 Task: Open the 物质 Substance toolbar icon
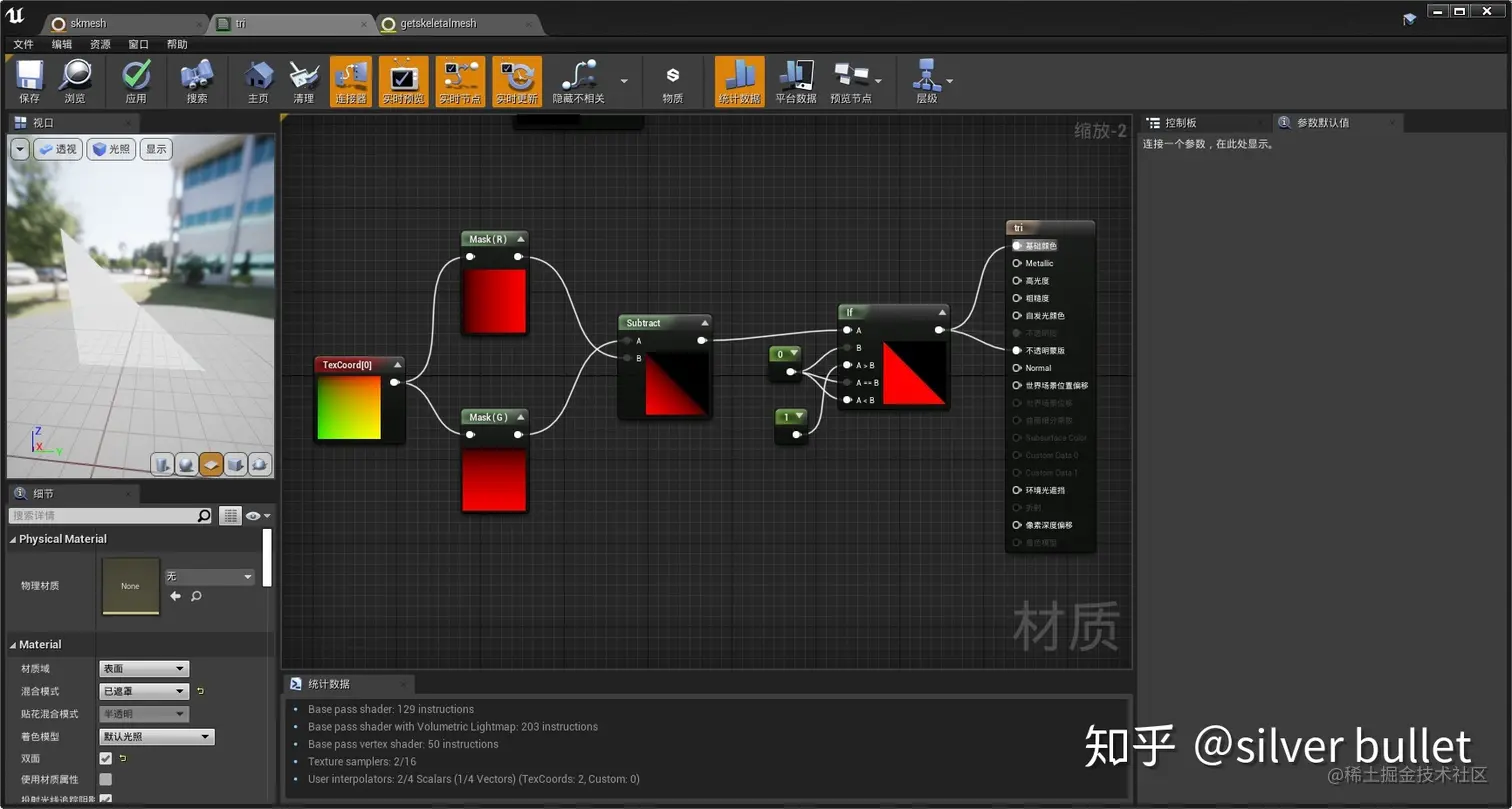(x=673, y=81)
